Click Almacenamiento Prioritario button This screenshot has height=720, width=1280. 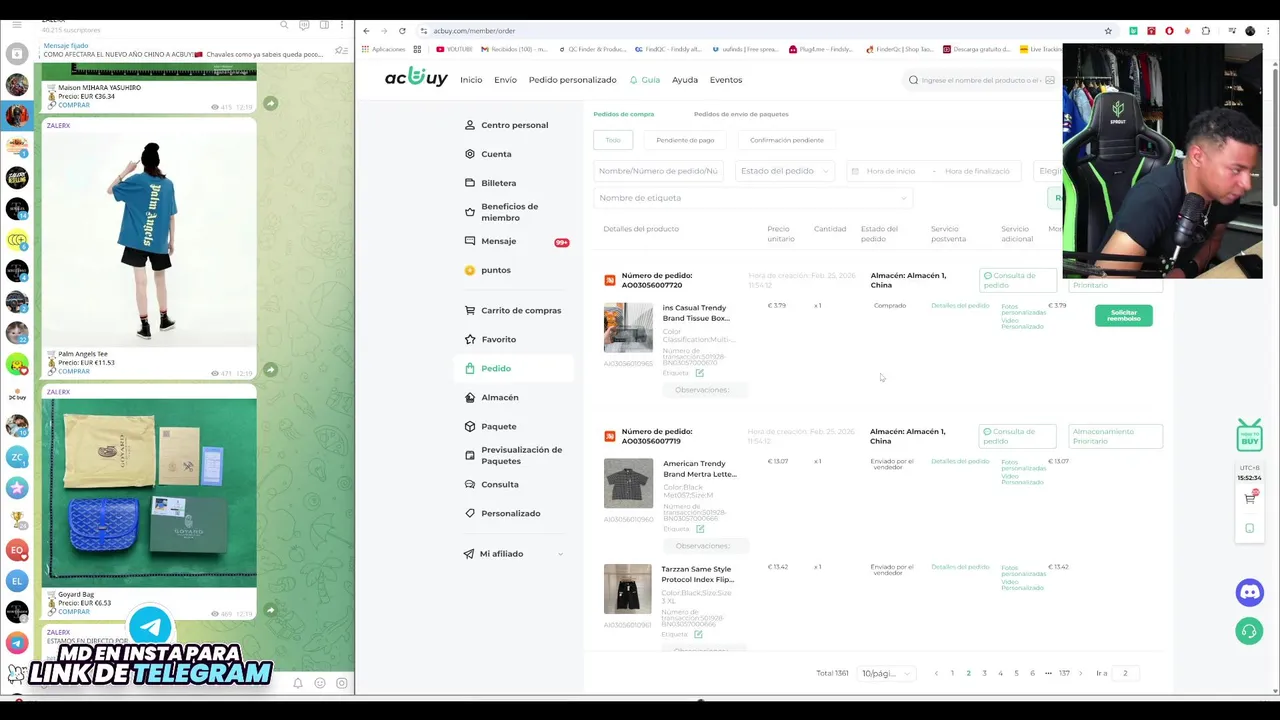[1115, 436]
